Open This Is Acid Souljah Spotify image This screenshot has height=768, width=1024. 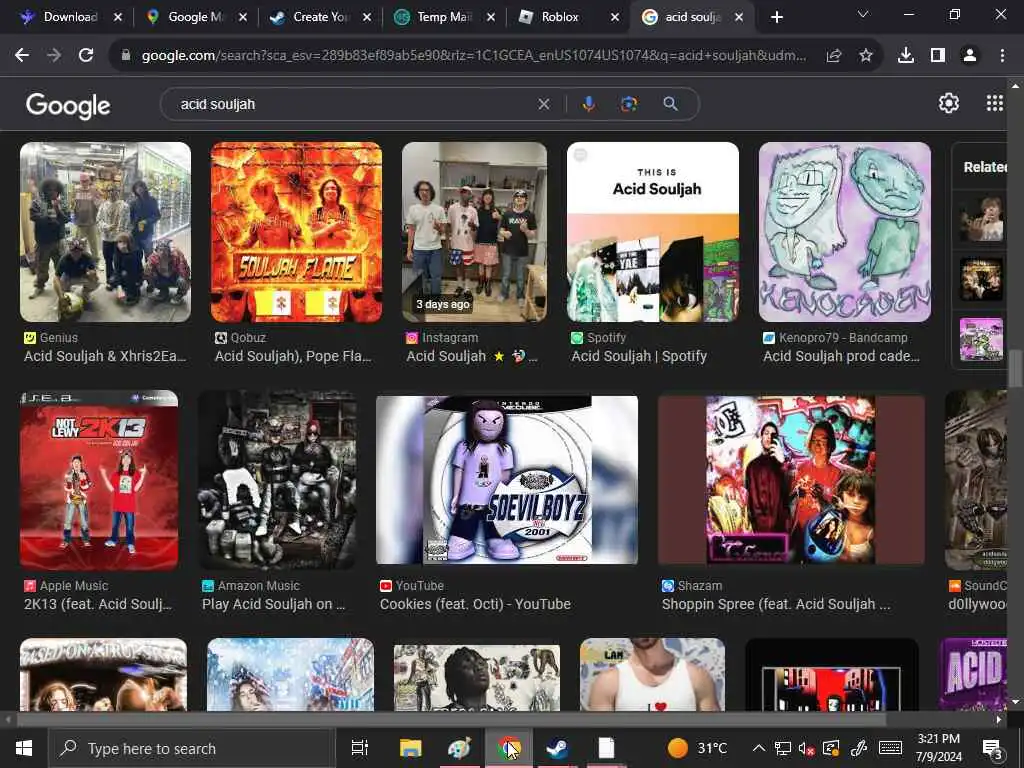[653, 232]
